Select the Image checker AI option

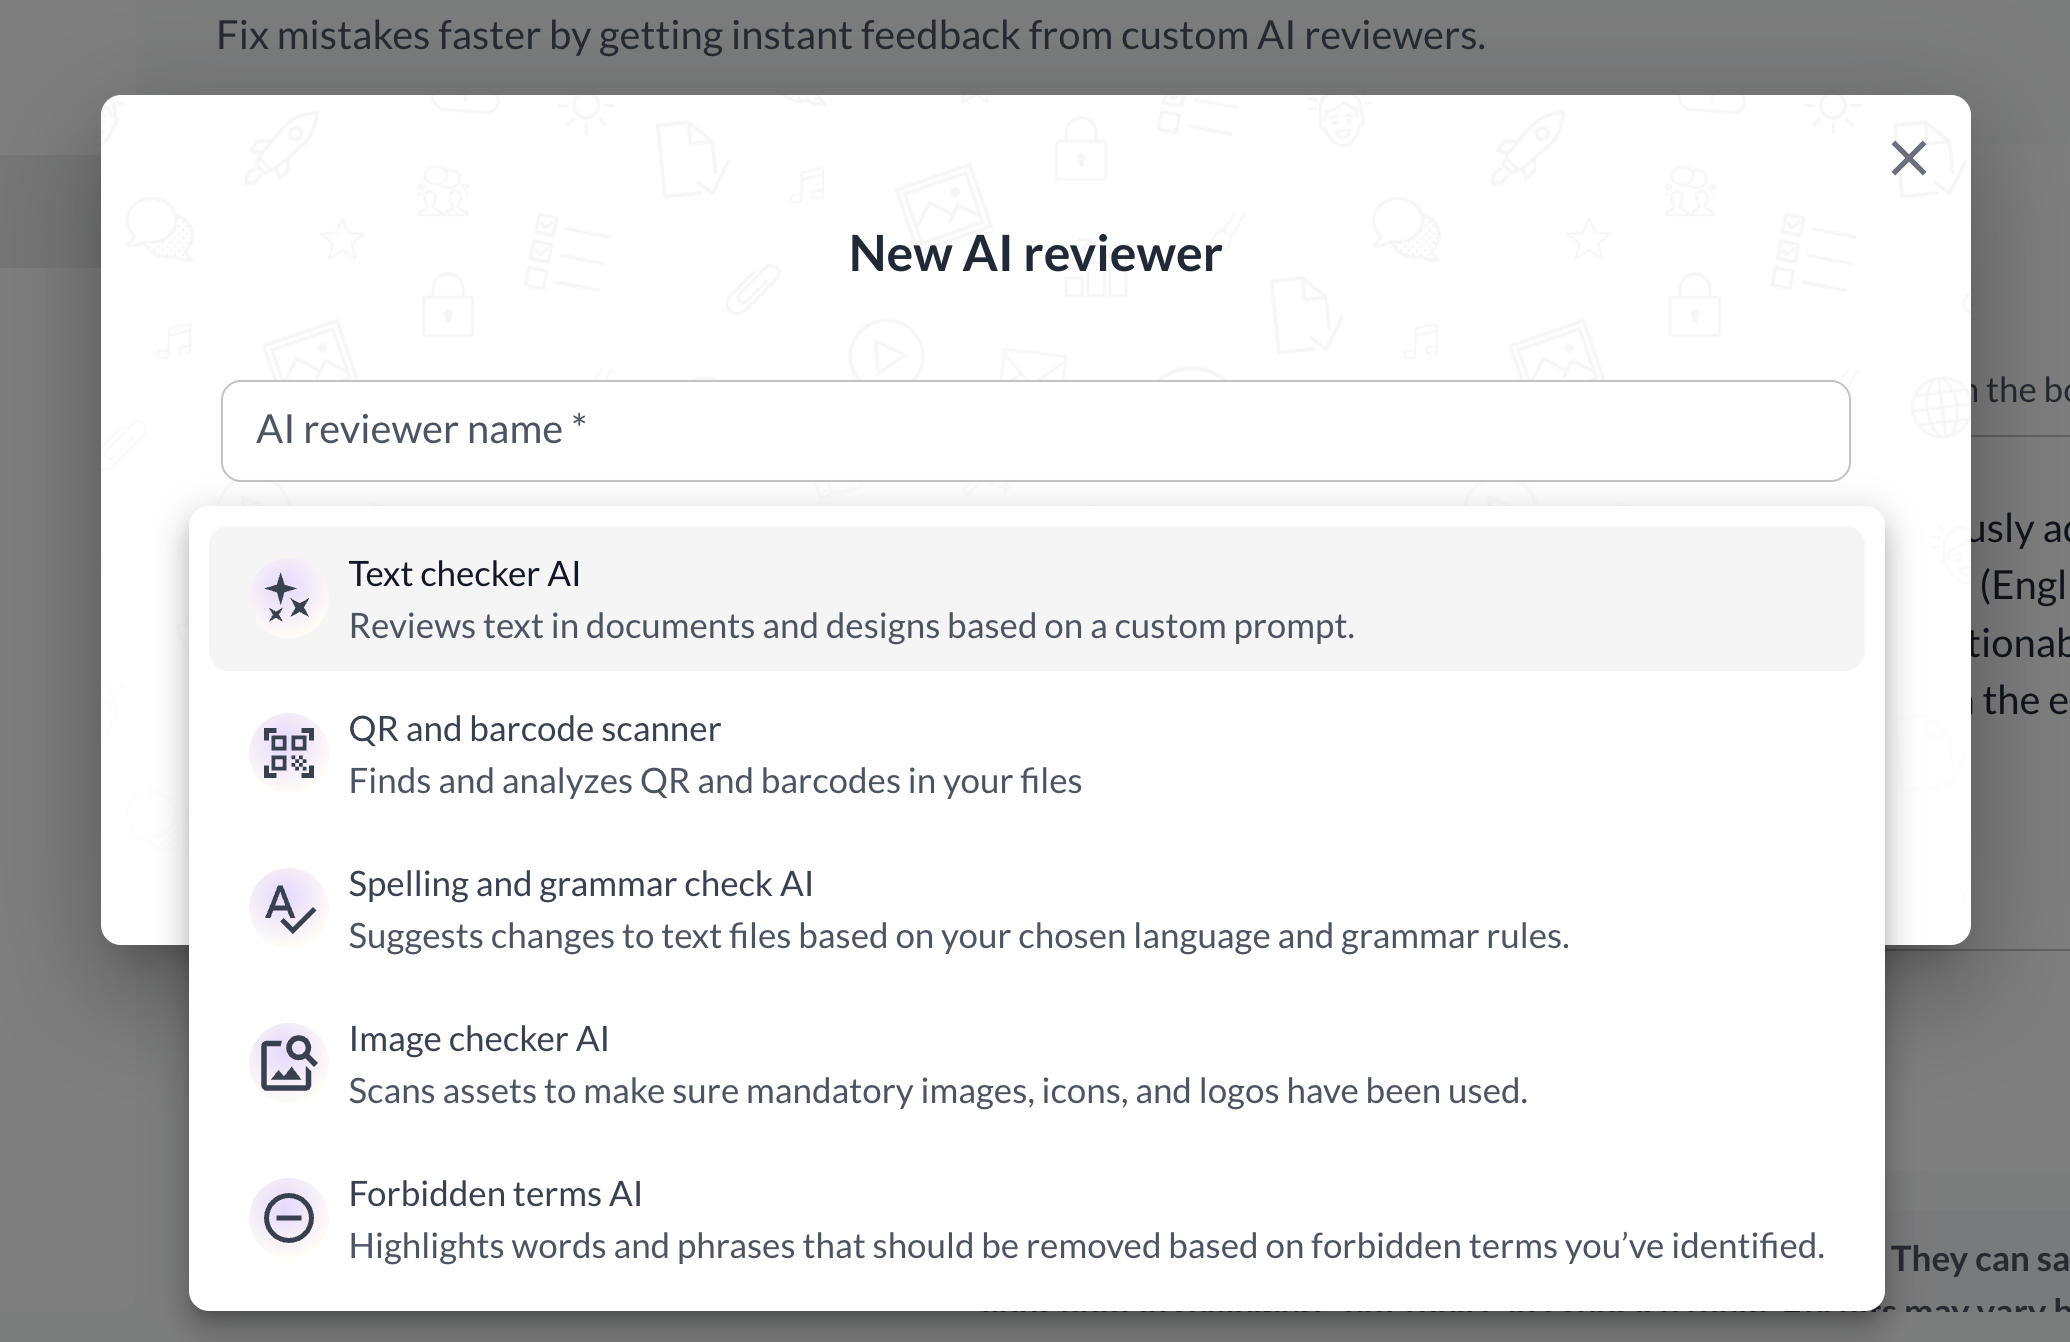click(478, 1039)
